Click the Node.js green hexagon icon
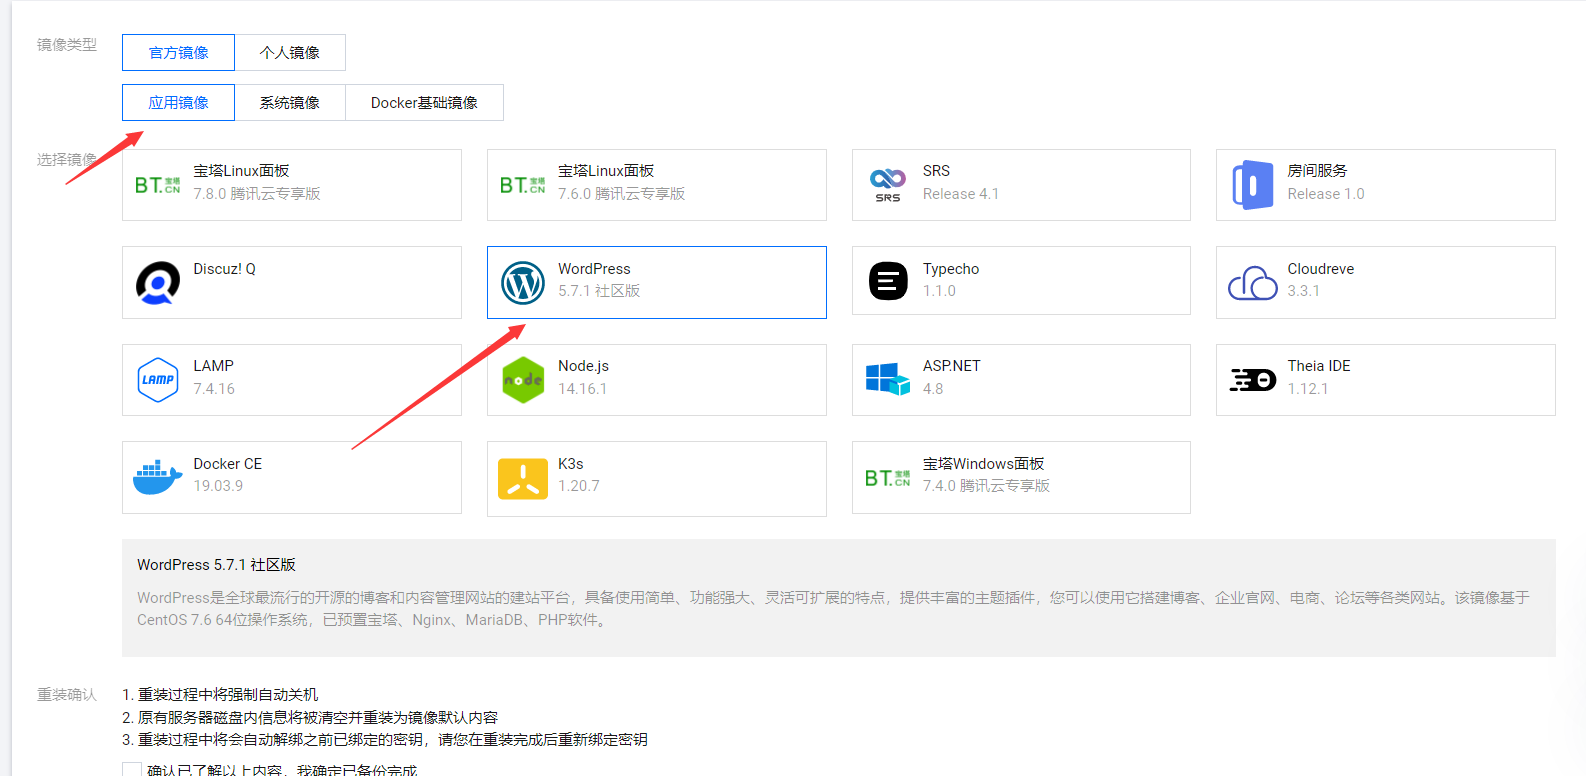This screenshot has height=776, width=1586. [x=523, y=380]
